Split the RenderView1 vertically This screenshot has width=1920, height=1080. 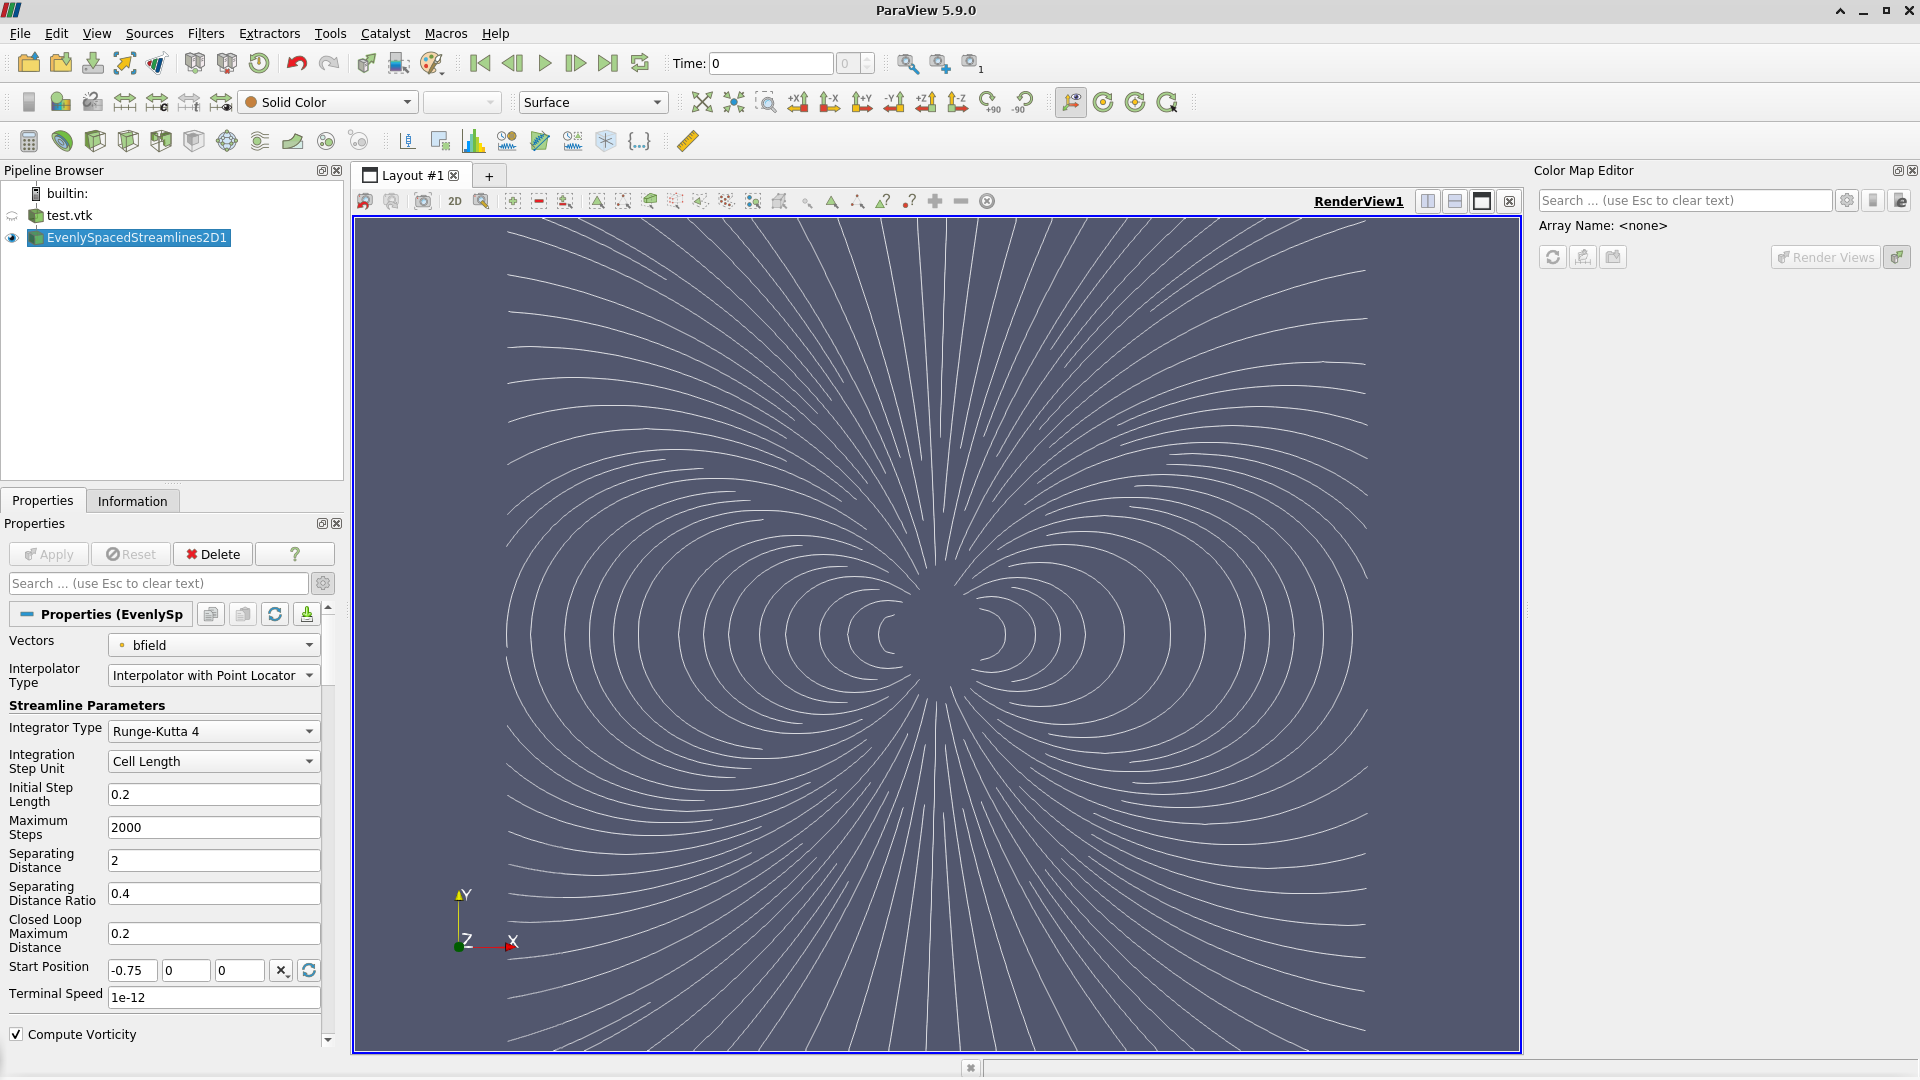coord(1455,201)
